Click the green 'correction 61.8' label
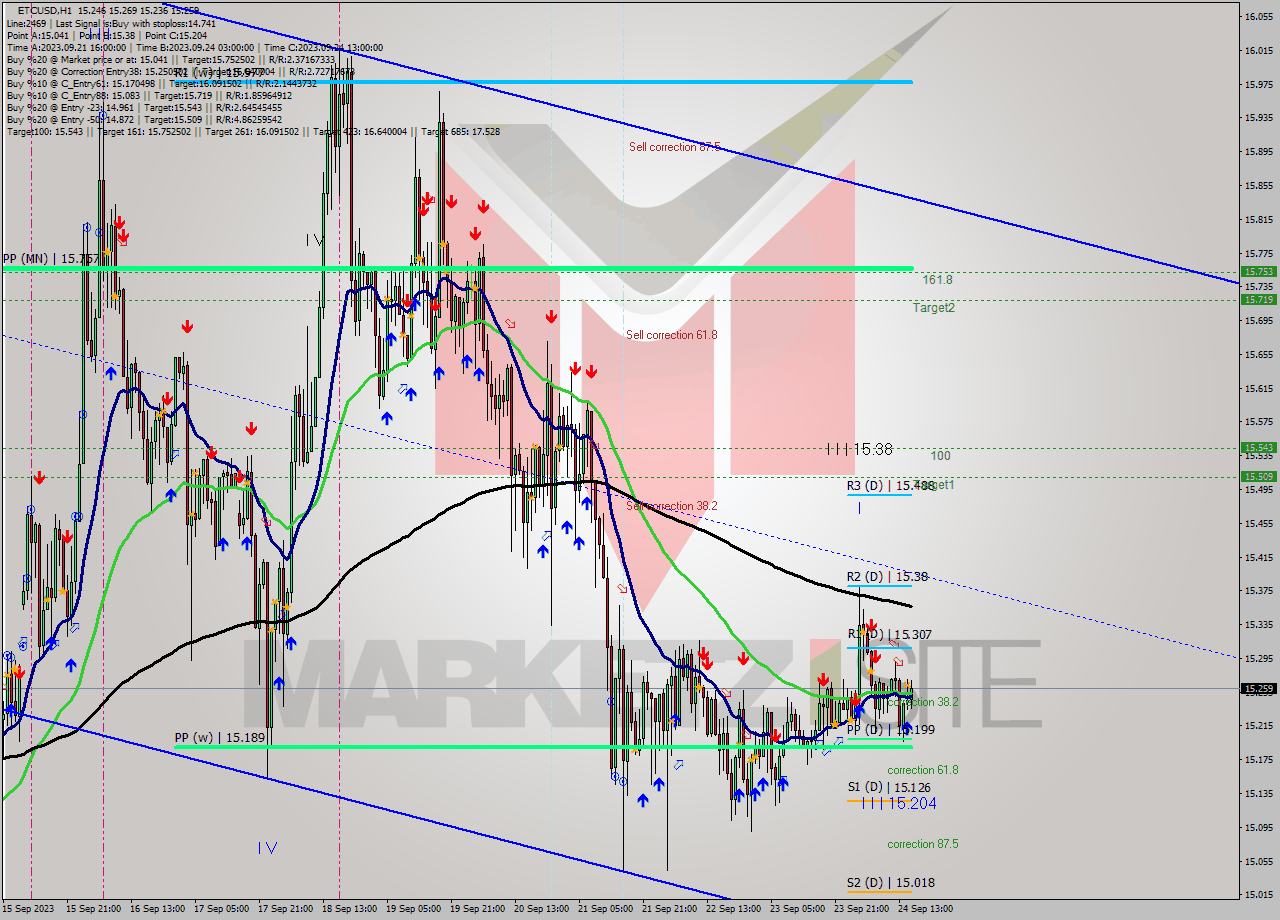This screenshot has height=920, width=1280. [x=922, y=770]
